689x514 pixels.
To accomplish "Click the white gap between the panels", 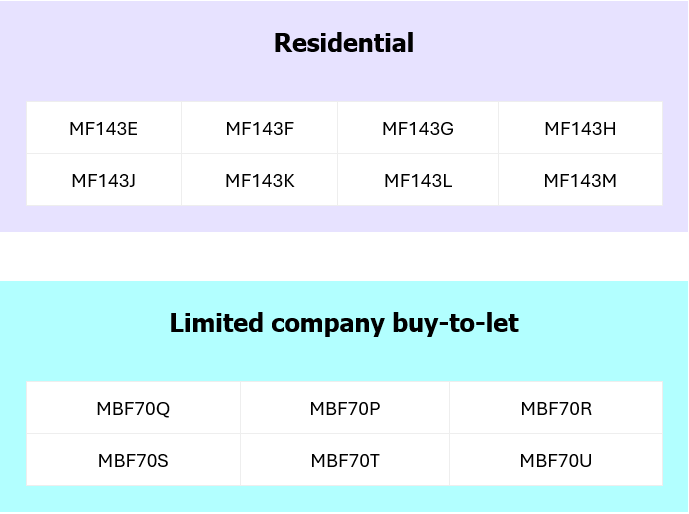I will coord(344,256).
